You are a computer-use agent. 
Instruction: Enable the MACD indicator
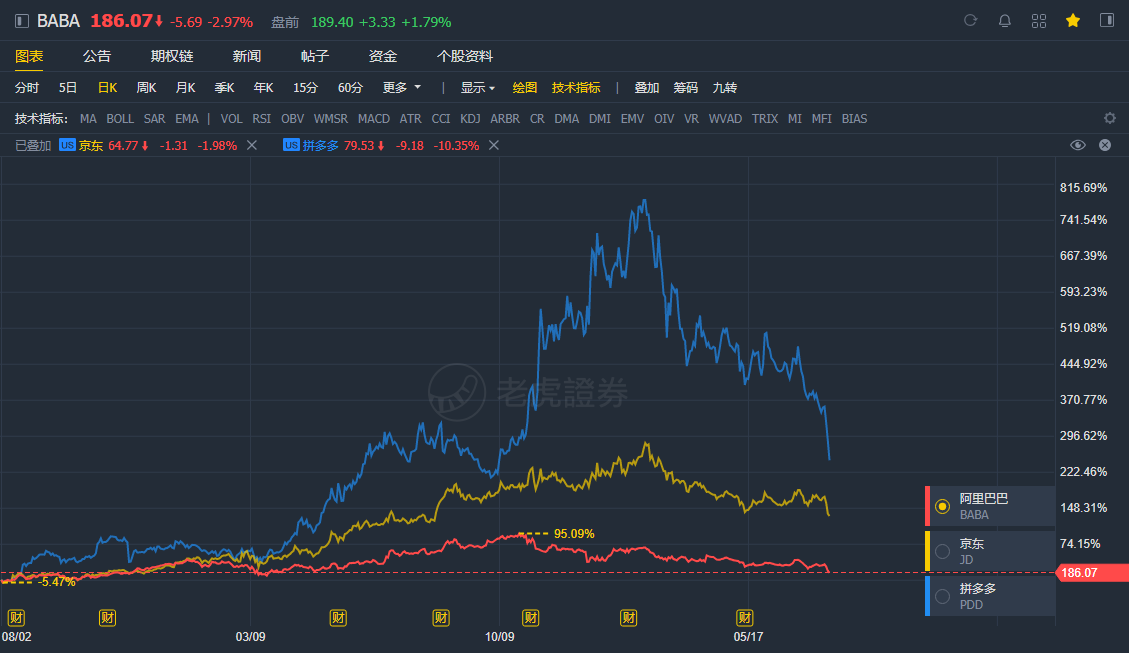(374, 119)
